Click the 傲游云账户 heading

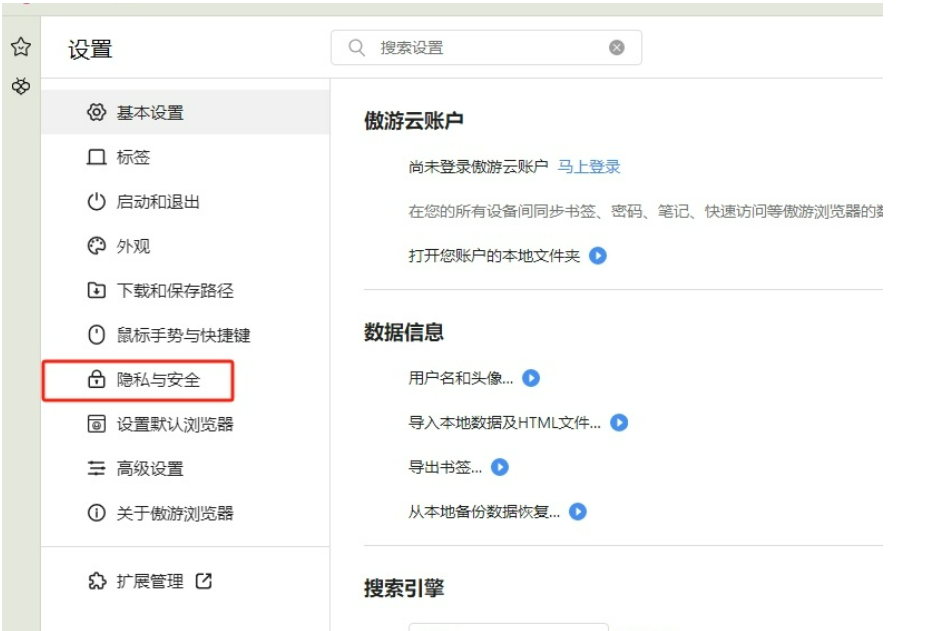pyautogui.click(x=414, y=120)
